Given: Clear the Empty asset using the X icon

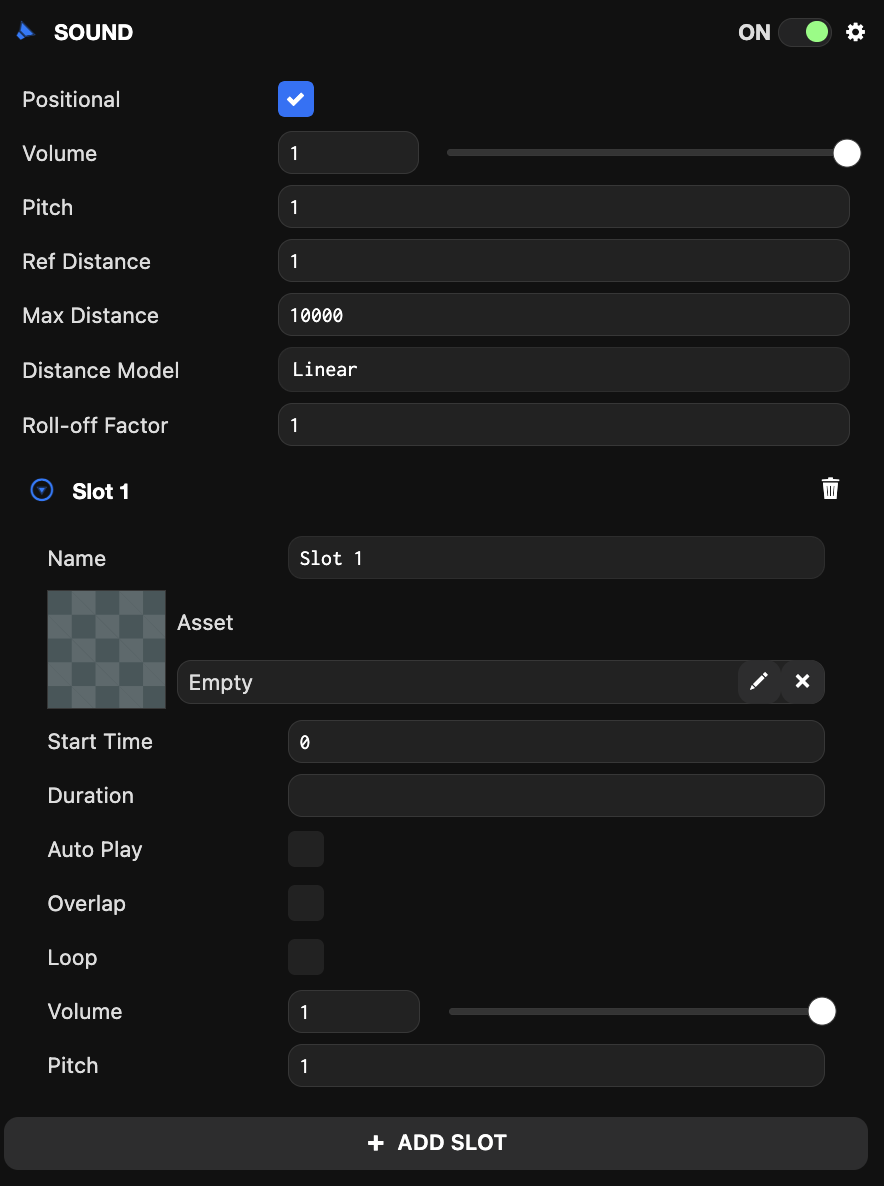Looking at the screenshot, I should tap(802, 681).
